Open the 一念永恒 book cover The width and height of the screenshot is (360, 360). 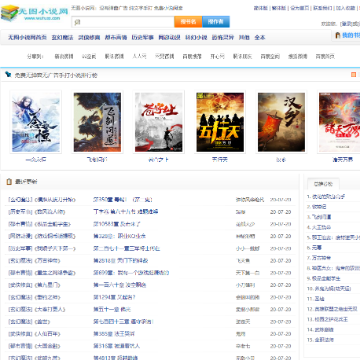tap(36, 122)
